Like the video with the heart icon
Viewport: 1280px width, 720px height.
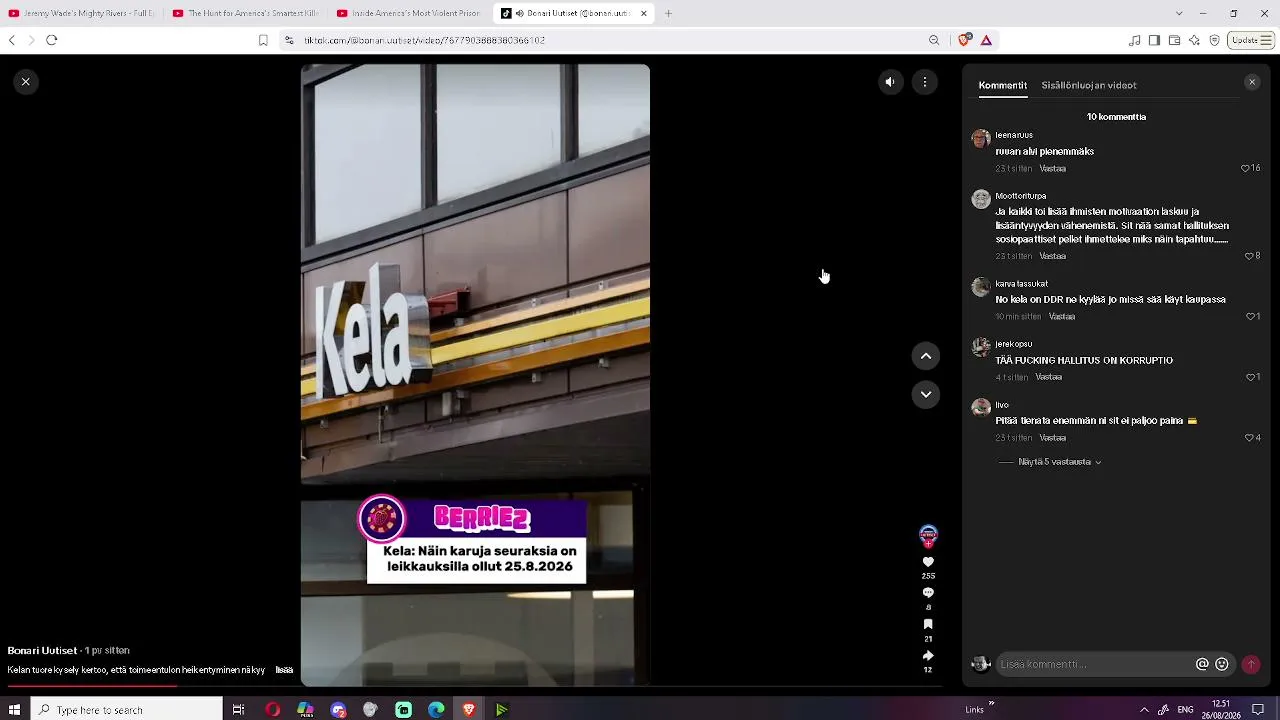[928, 562]
